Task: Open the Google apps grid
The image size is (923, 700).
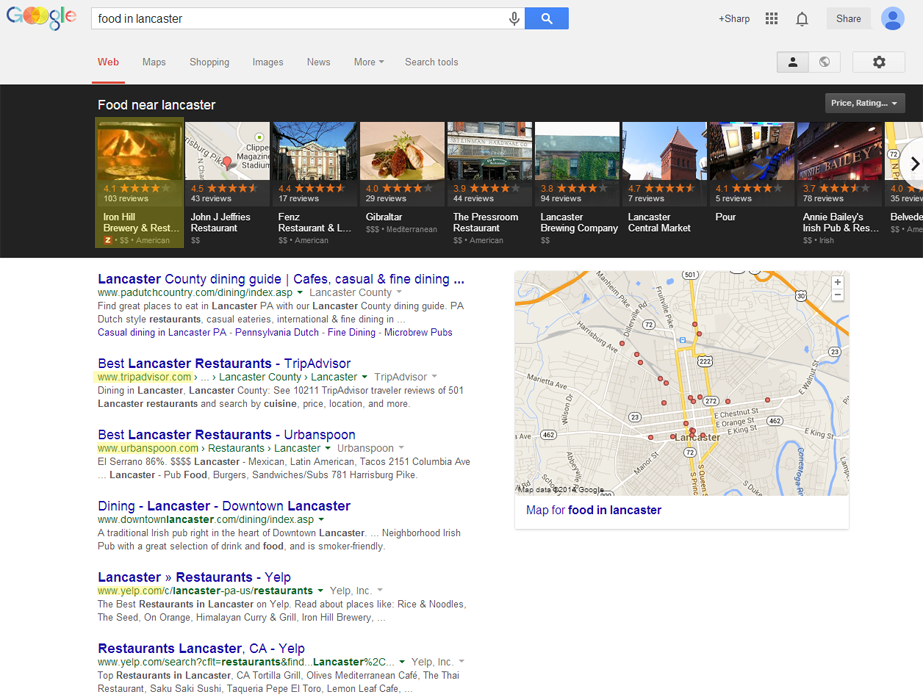Action: click(x=771, y=19)
